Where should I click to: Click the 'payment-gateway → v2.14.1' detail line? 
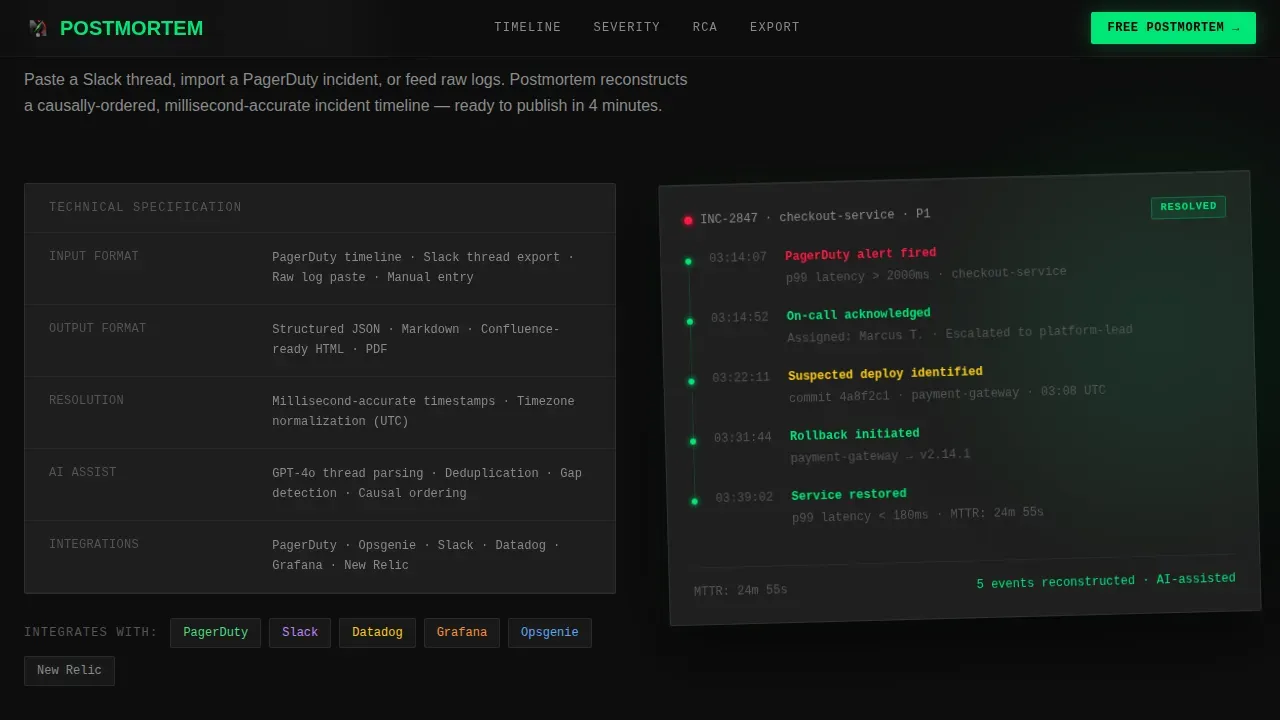click(881, 455)
